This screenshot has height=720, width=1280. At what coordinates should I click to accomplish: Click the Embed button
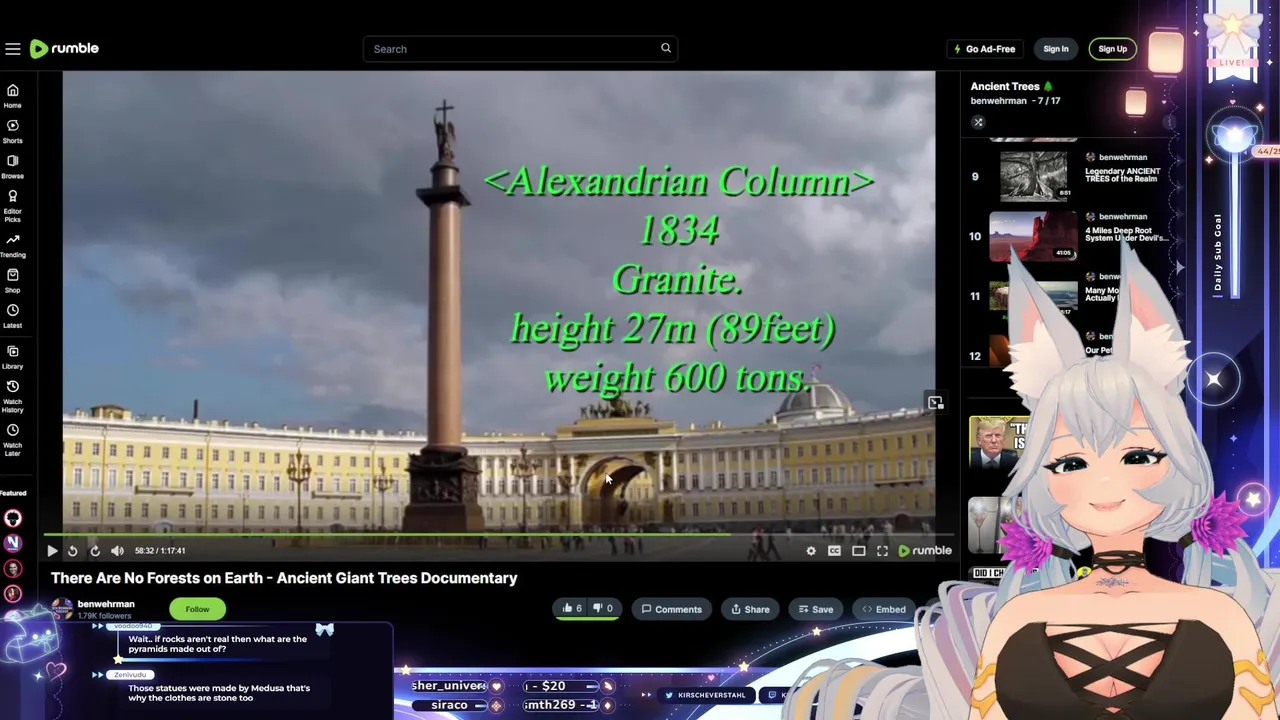[x=884, y=609]
